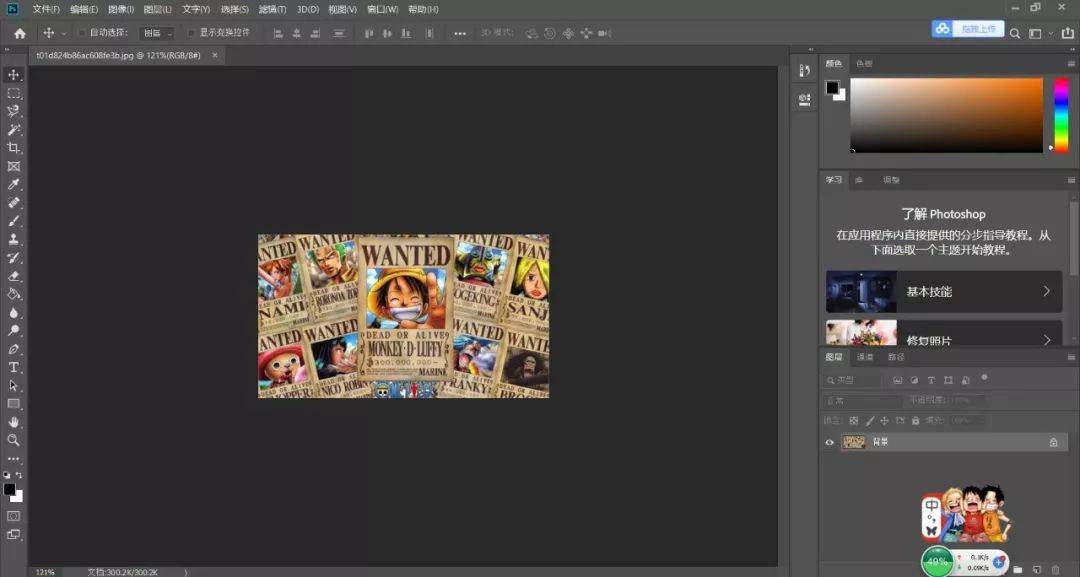Select the Hand tool
Image resolution: width=1080 pixels, height=577 pixels.
13,422
